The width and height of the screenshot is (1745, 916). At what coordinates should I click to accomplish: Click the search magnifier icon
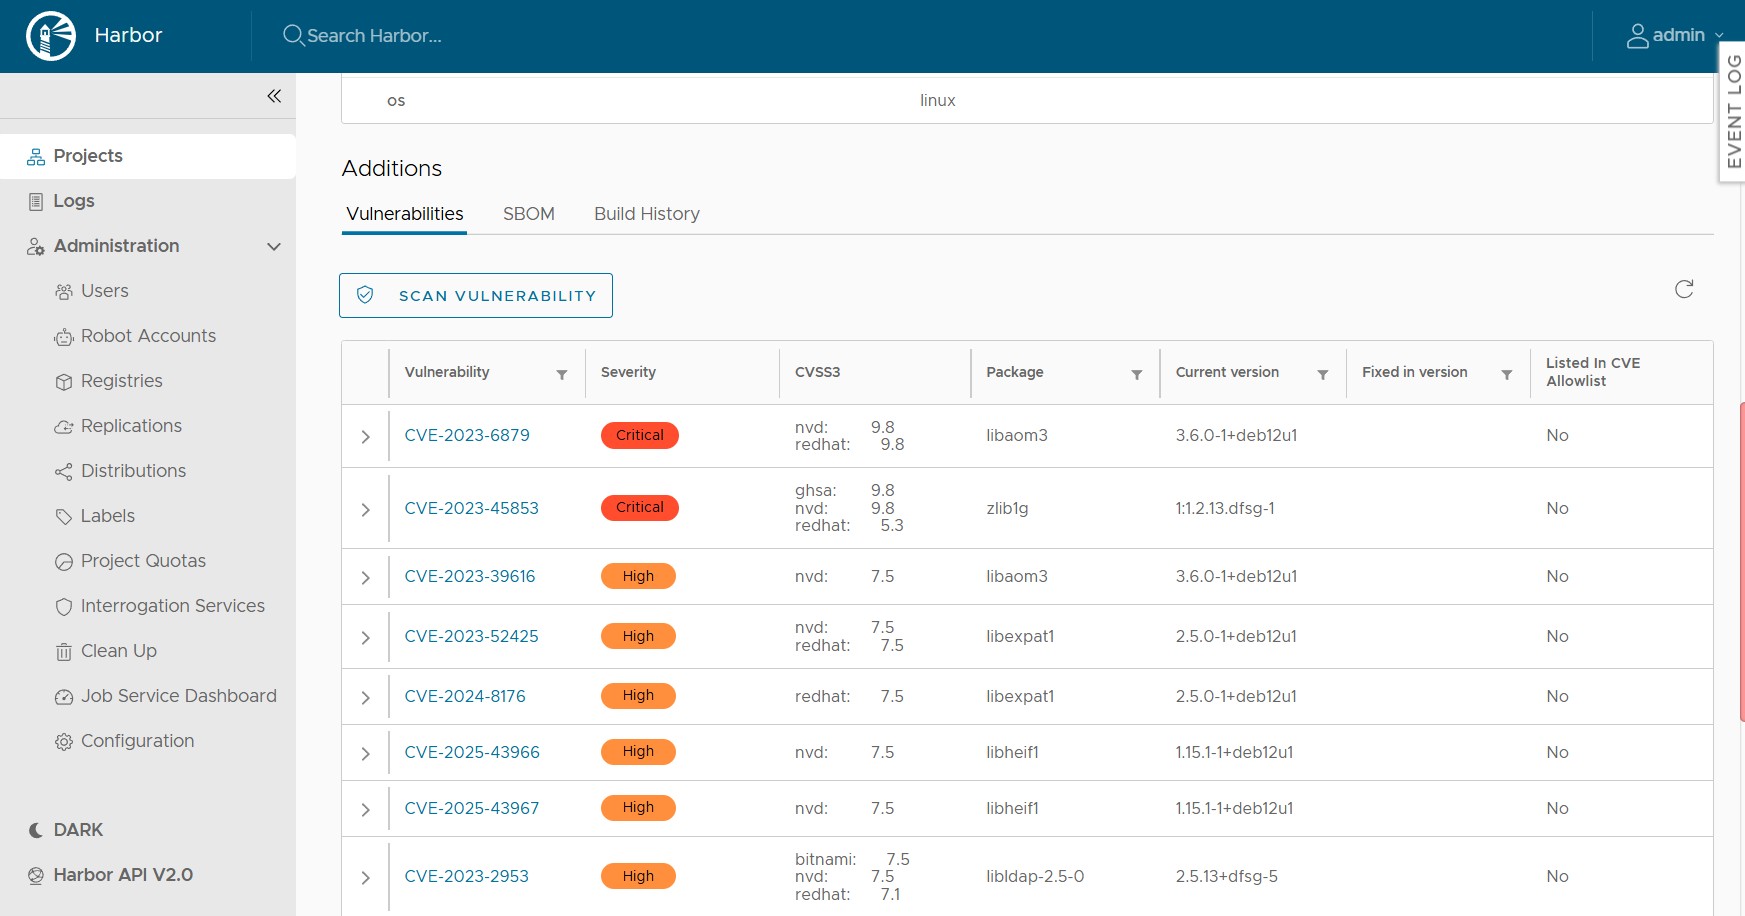pos(293,36)
